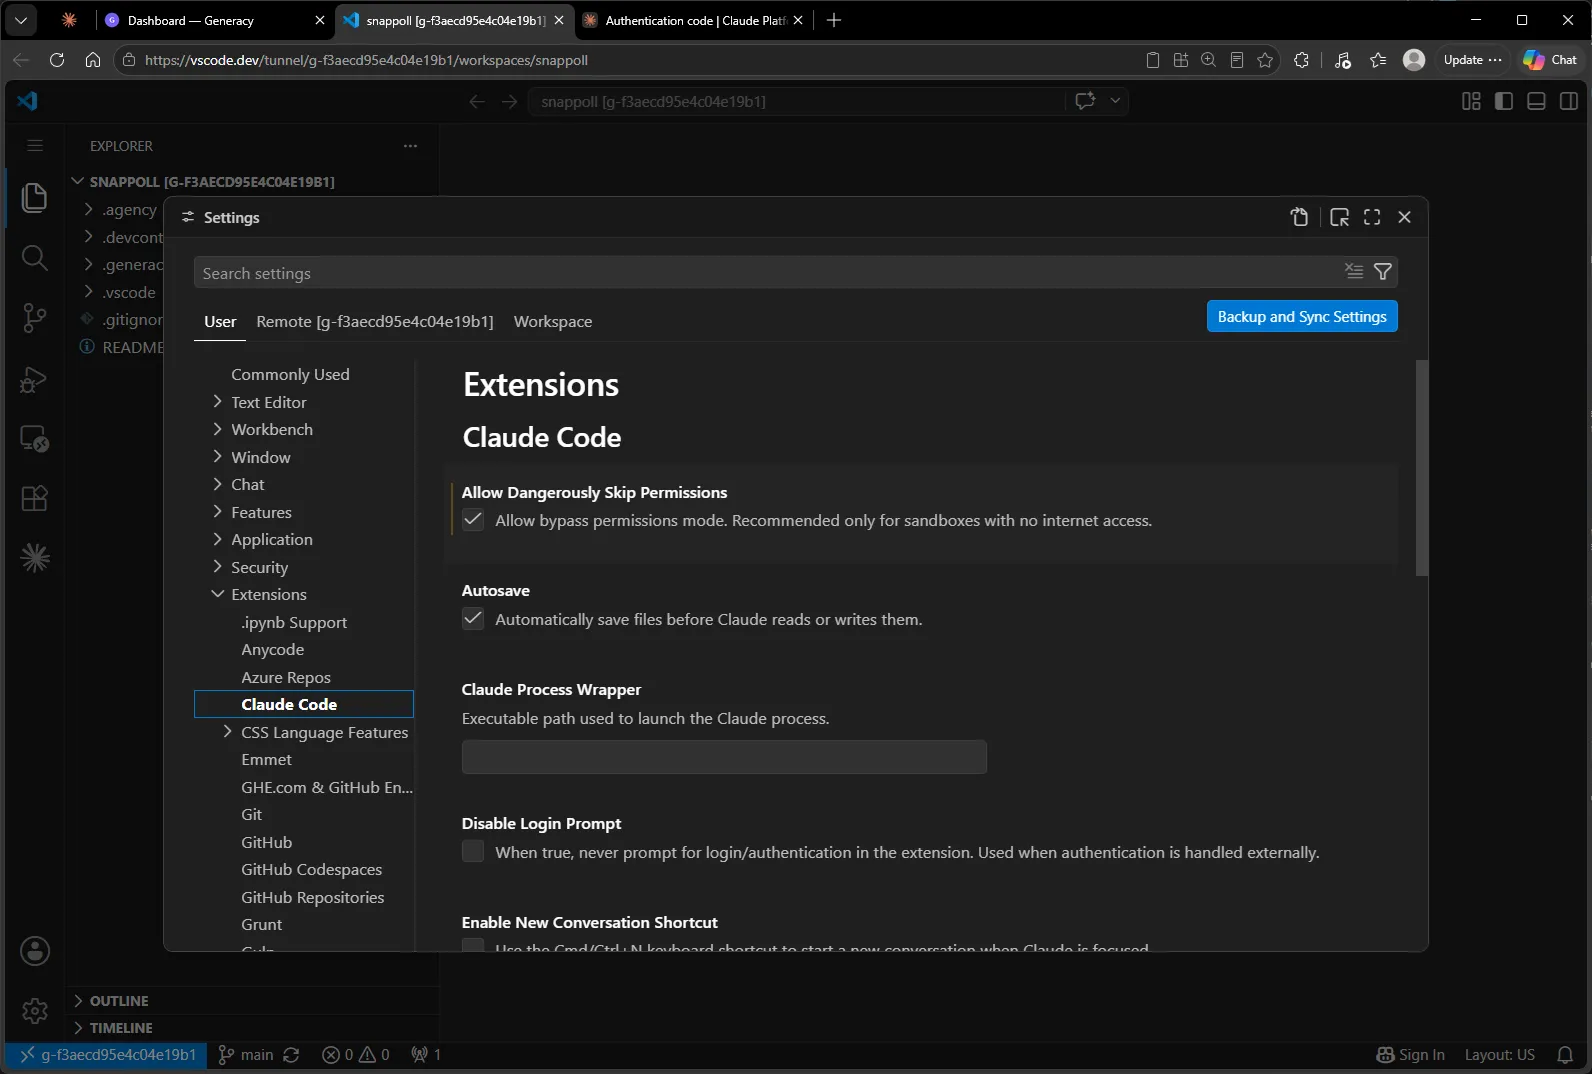
Task: Expand Security settings category
Action: pyautogui.click(x=218, y=567)
